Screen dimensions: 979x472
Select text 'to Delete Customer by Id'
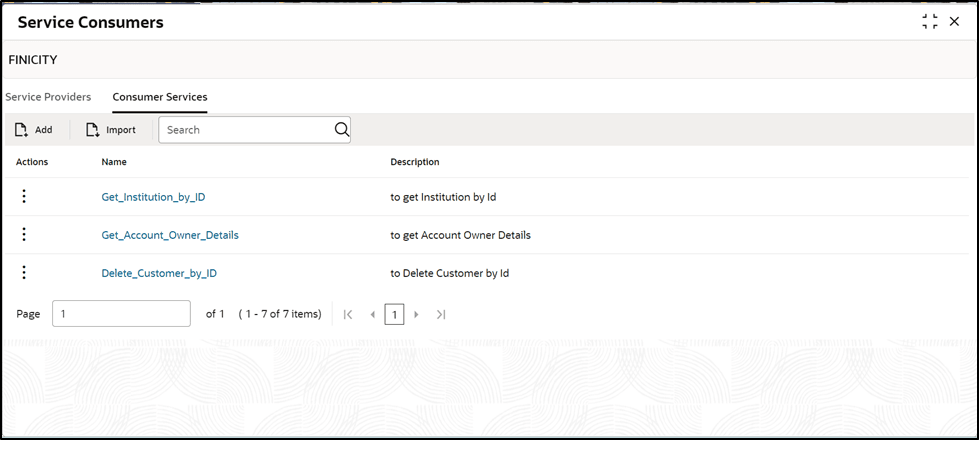click(450, 273)
